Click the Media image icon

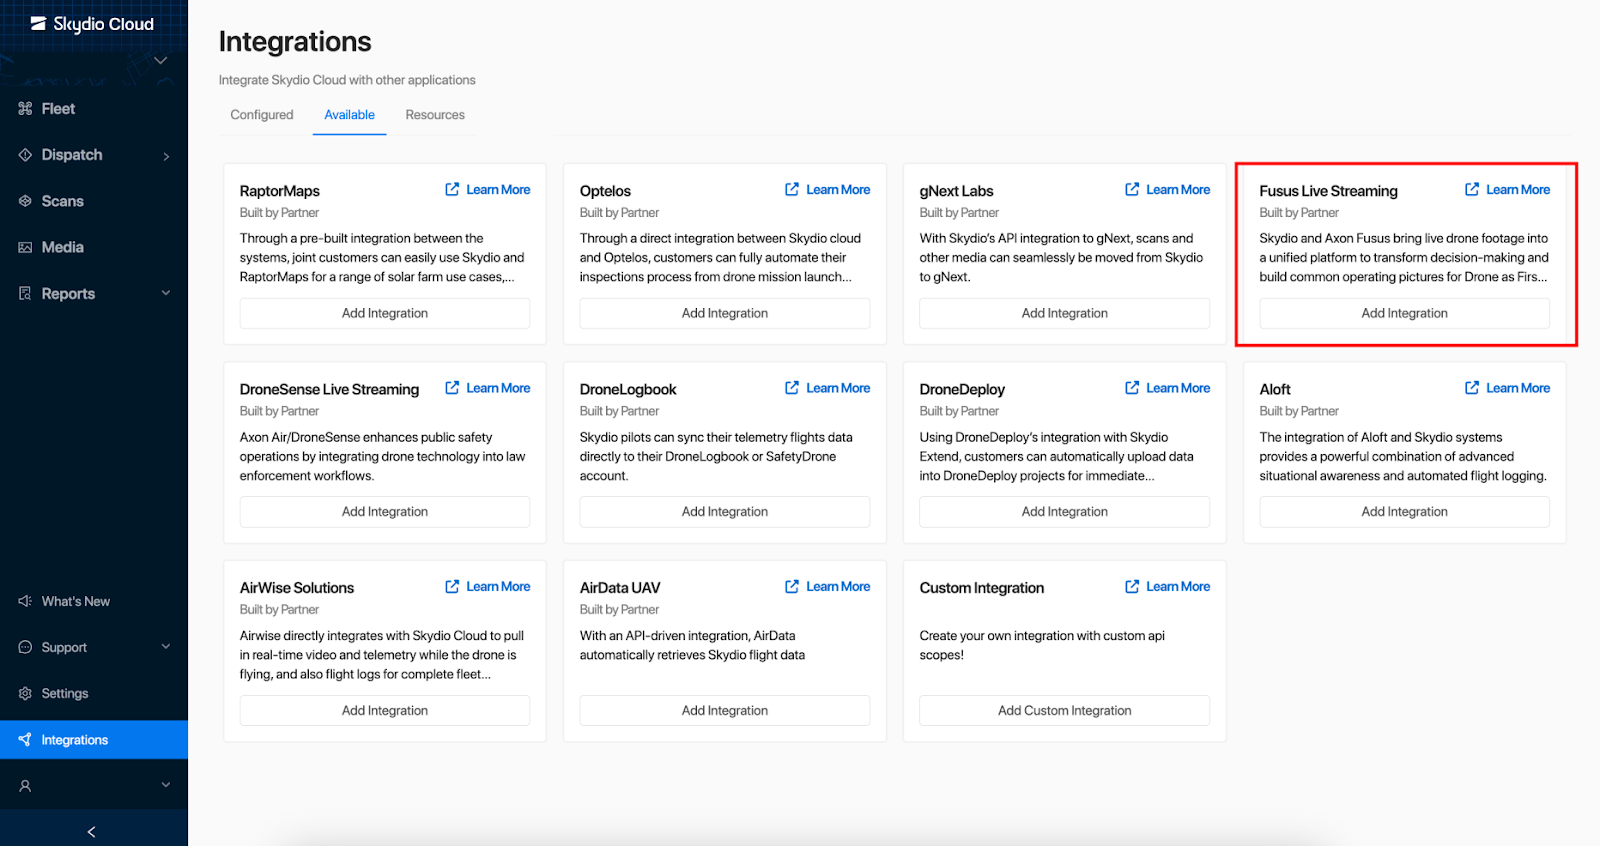point(25,247)
